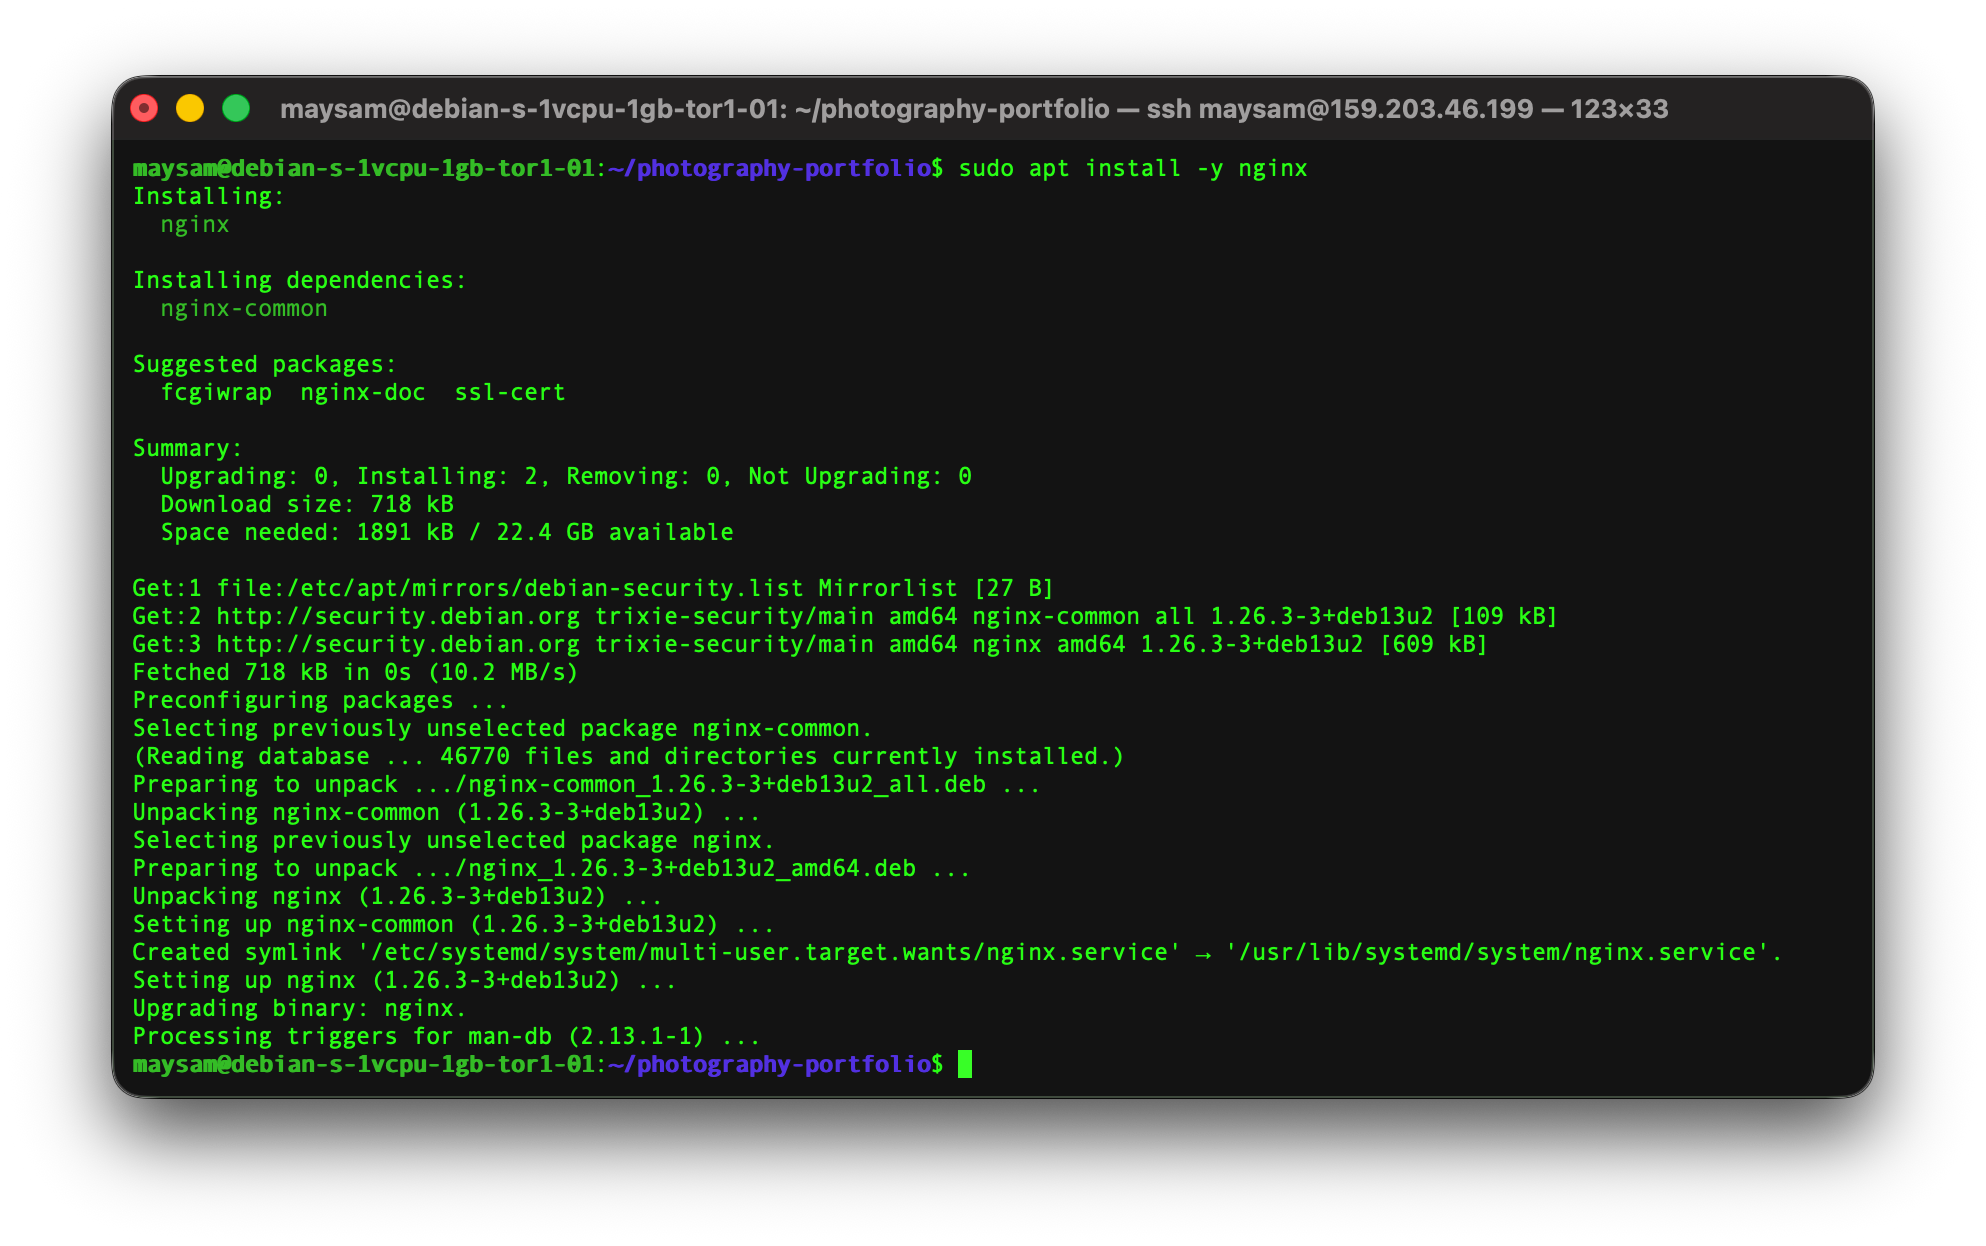Click the 'Installing:' heading line

coord(209,196)
